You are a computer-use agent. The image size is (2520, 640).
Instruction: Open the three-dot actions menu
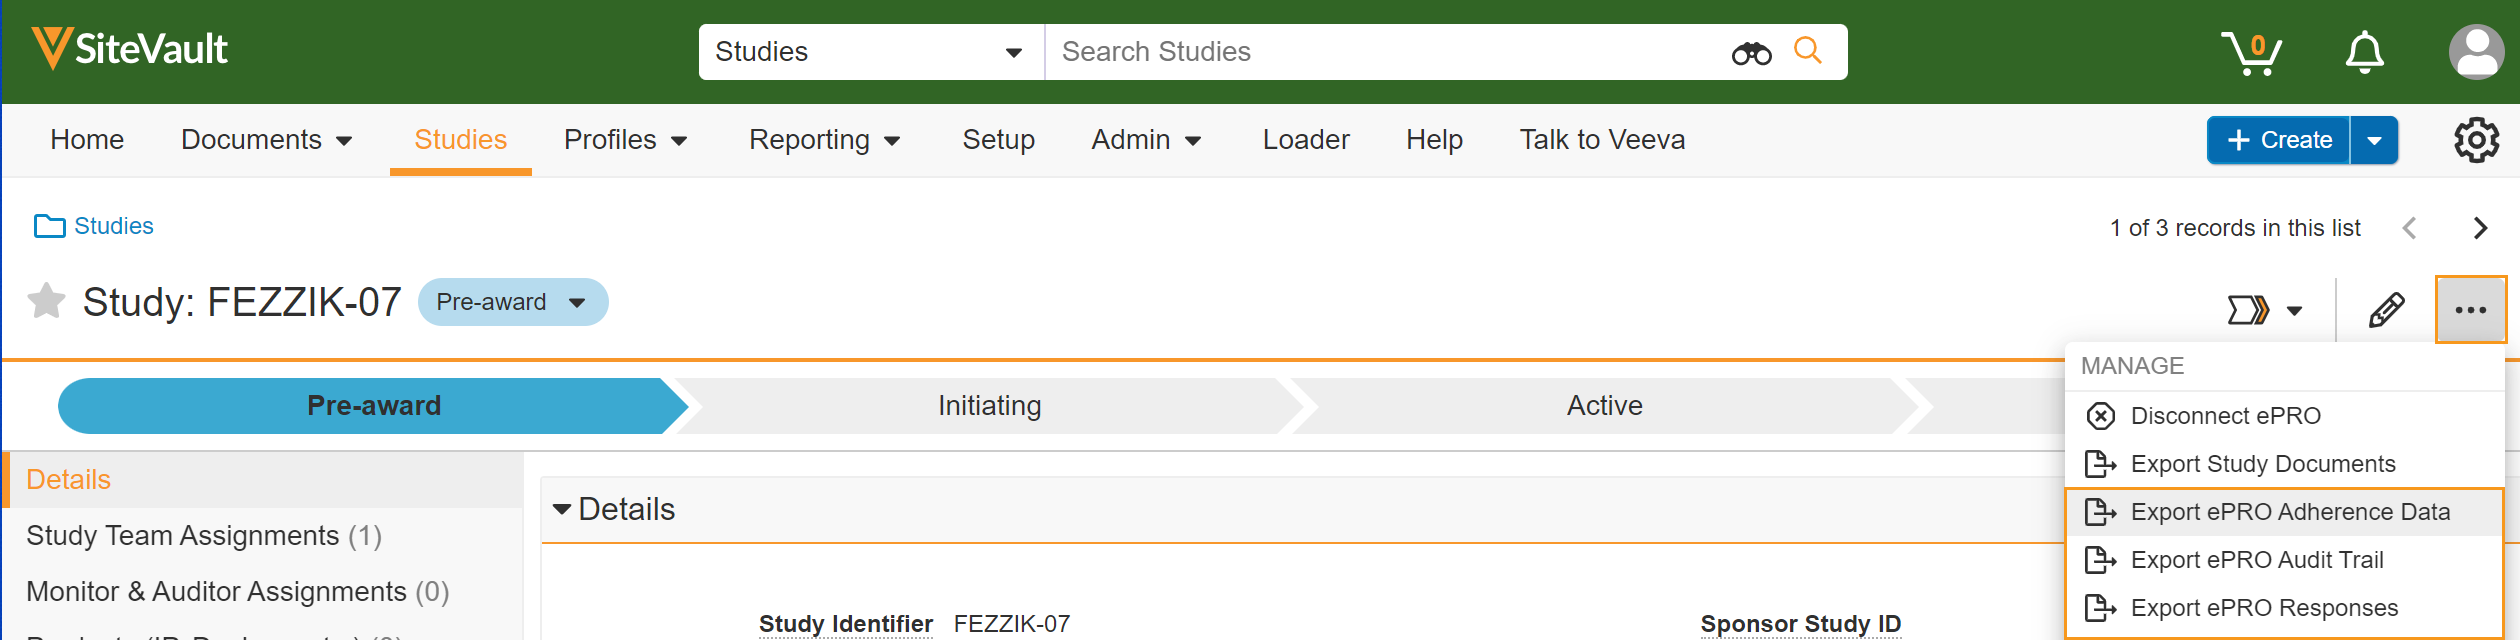point(2470,310)
